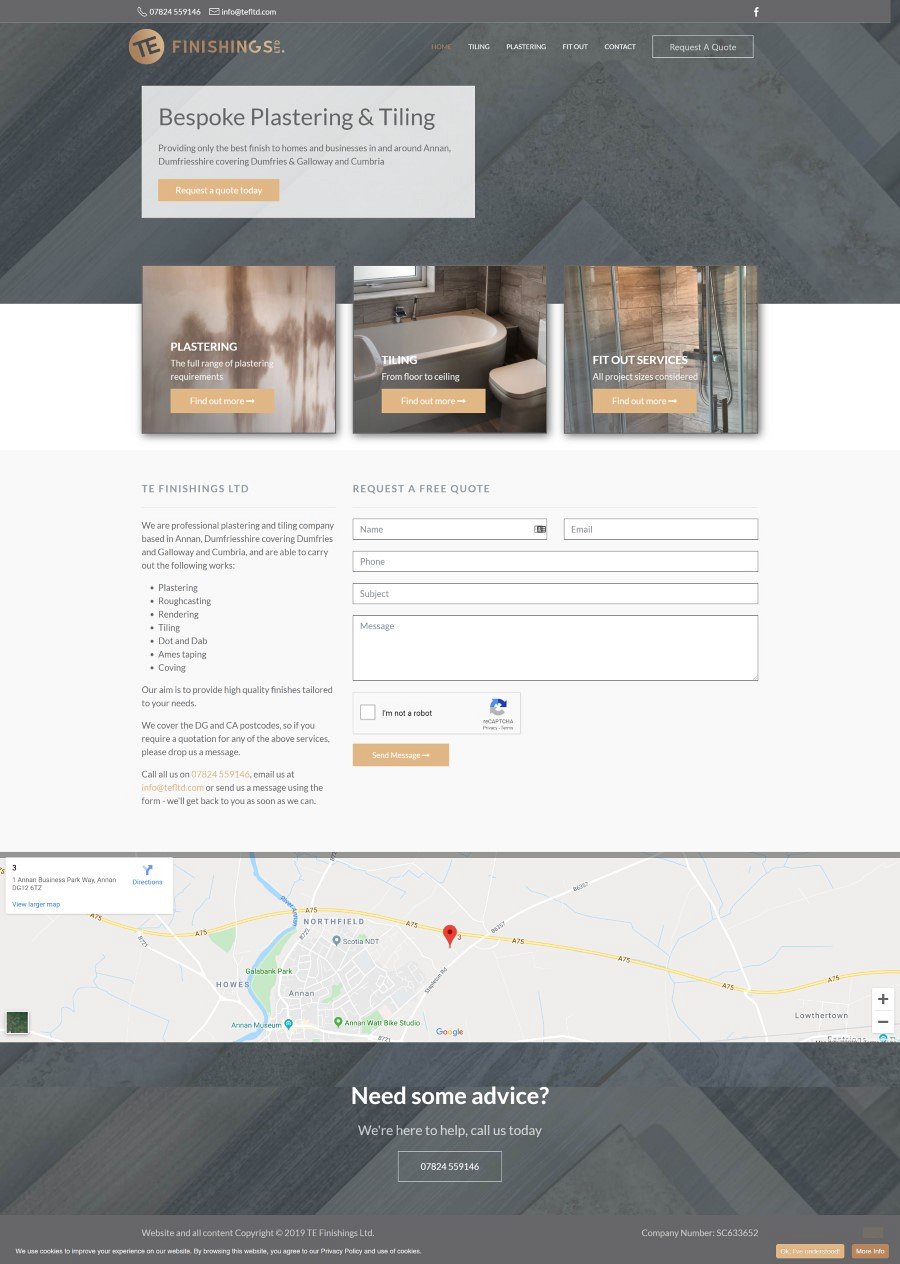Go to the Fit Out page
The image size is (900, 1264).
[575, 47]
